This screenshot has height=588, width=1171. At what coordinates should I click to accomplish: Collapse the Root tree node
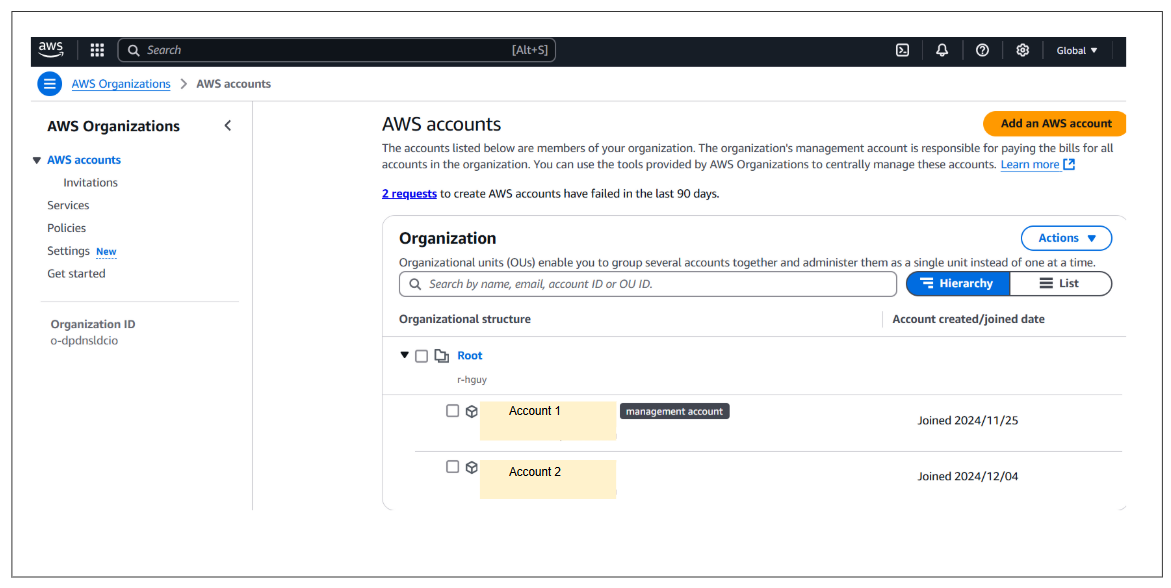coord(404,355)
